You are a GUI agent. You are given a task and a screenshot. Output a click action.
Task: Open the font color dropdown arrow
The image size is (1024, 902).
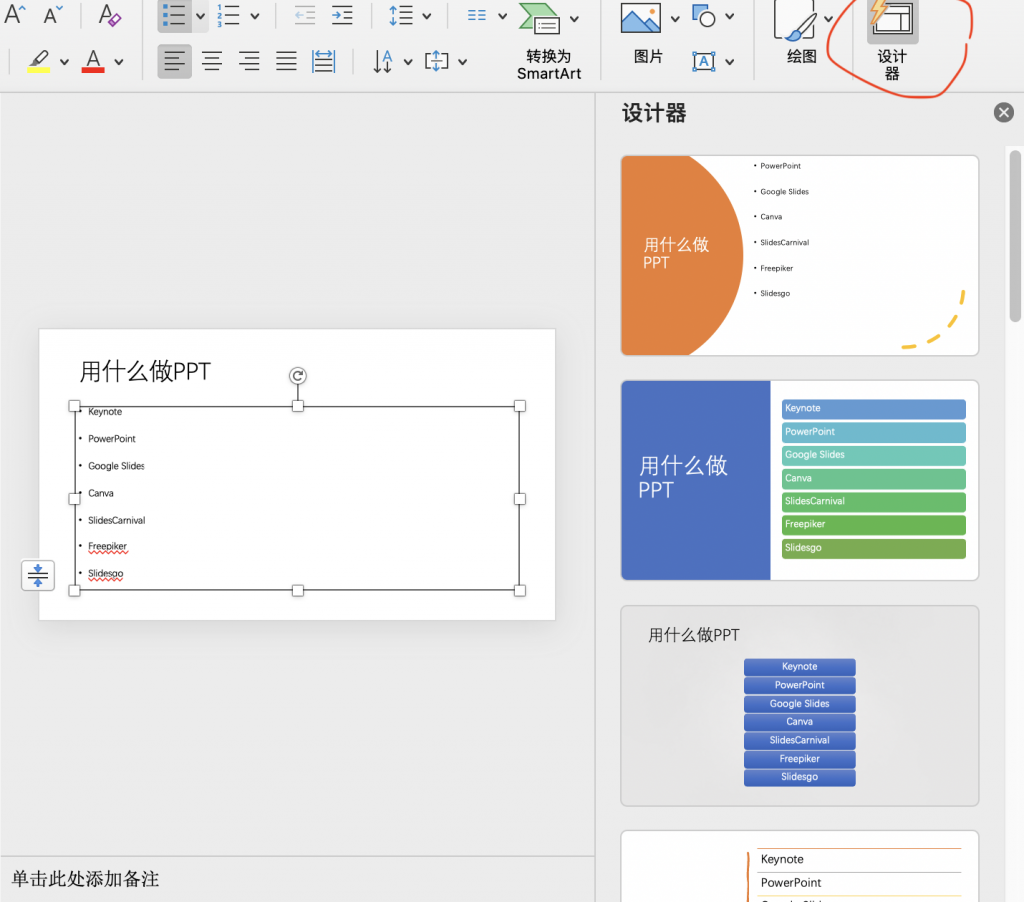119,63
